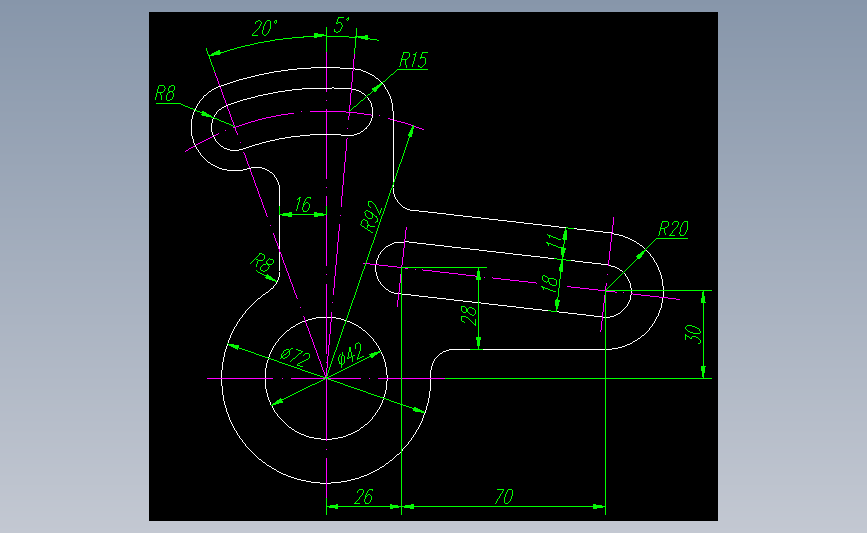
Task: Select the 70 horizontal dimension value
Action: coord(504,497)
